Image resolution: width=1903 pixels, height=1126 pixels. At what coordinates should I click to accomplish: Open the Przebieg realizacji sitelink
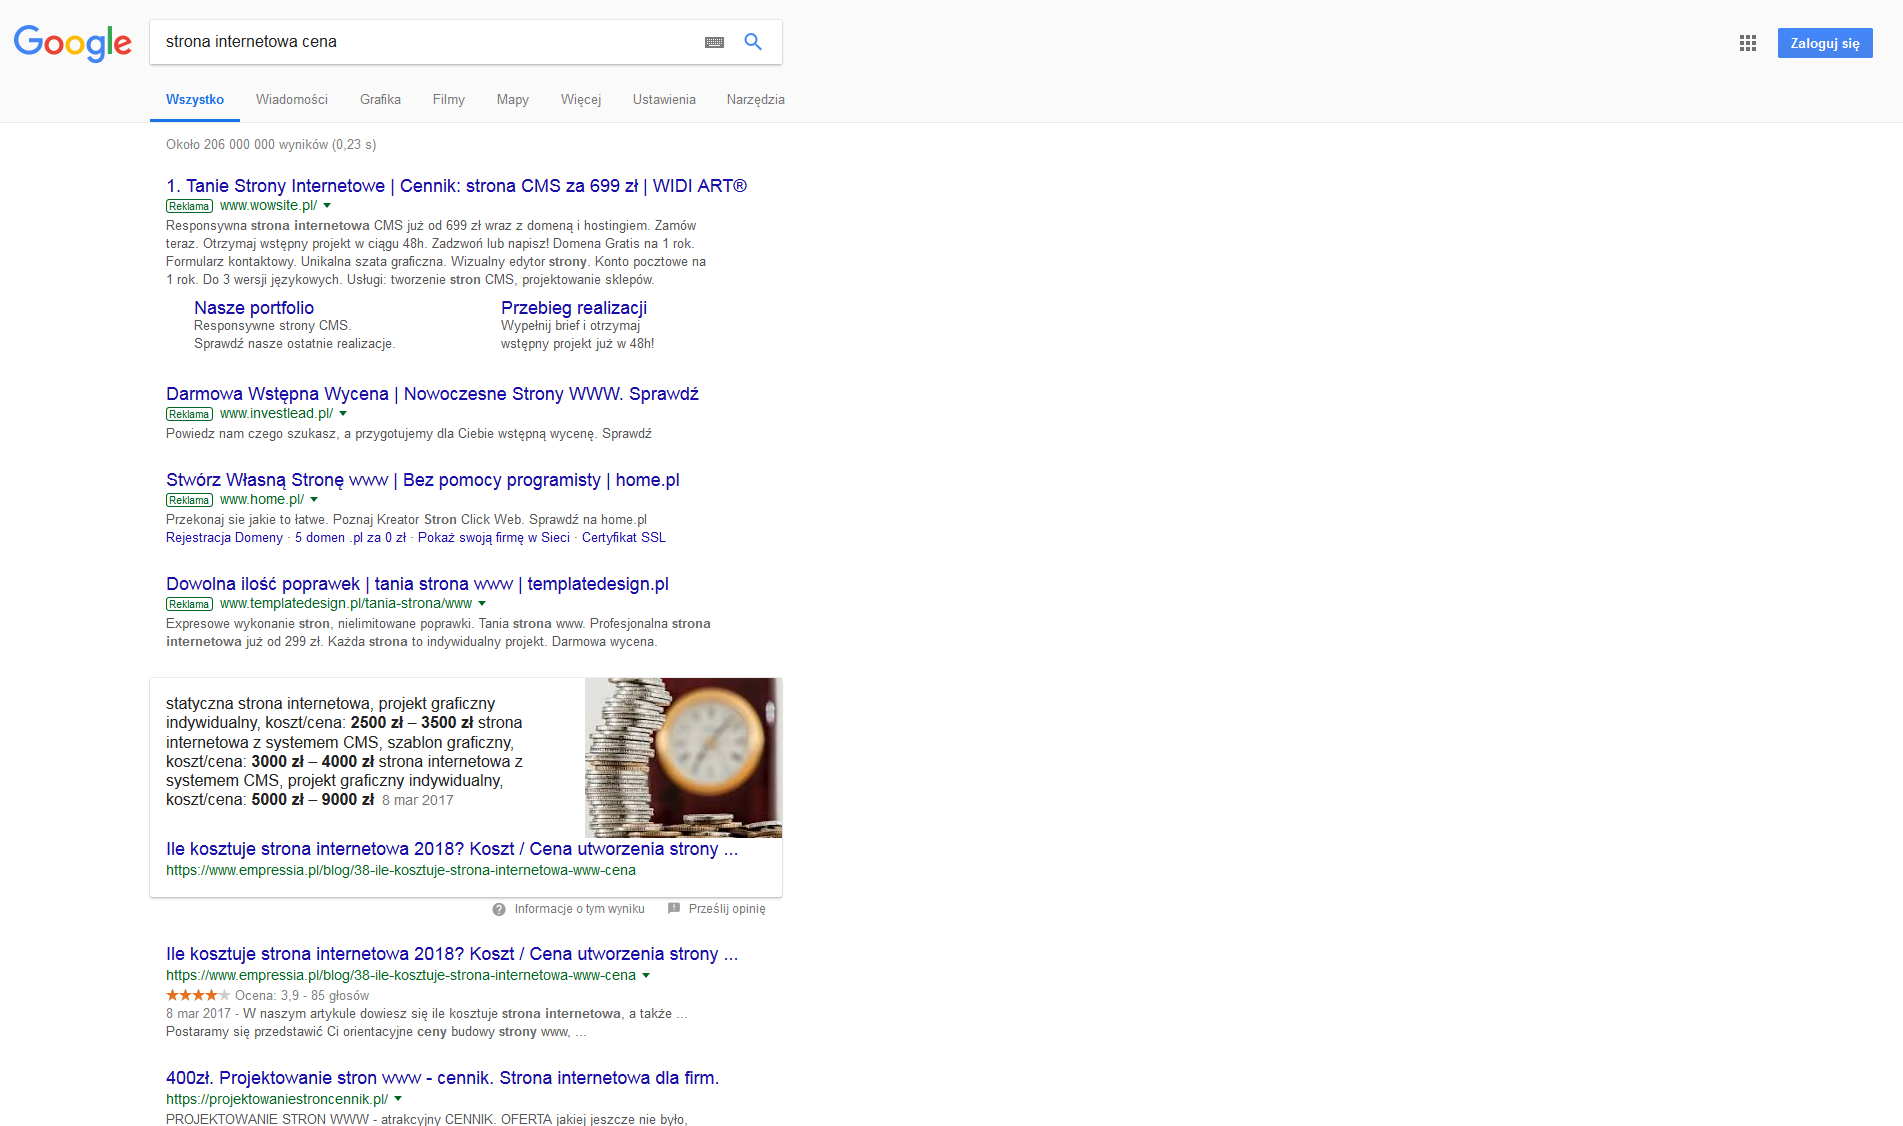[x=574, y=308]
